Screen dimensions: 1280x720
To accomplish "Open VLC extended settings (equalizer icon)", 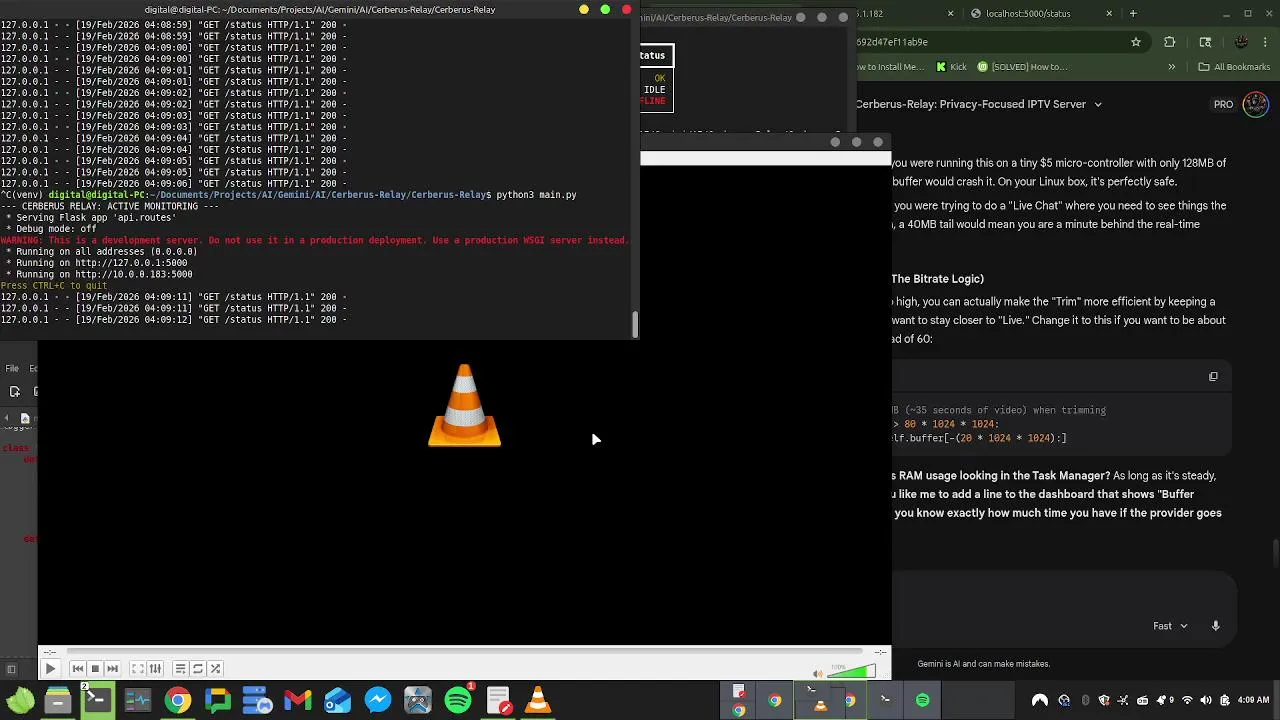I will (155, 669).
